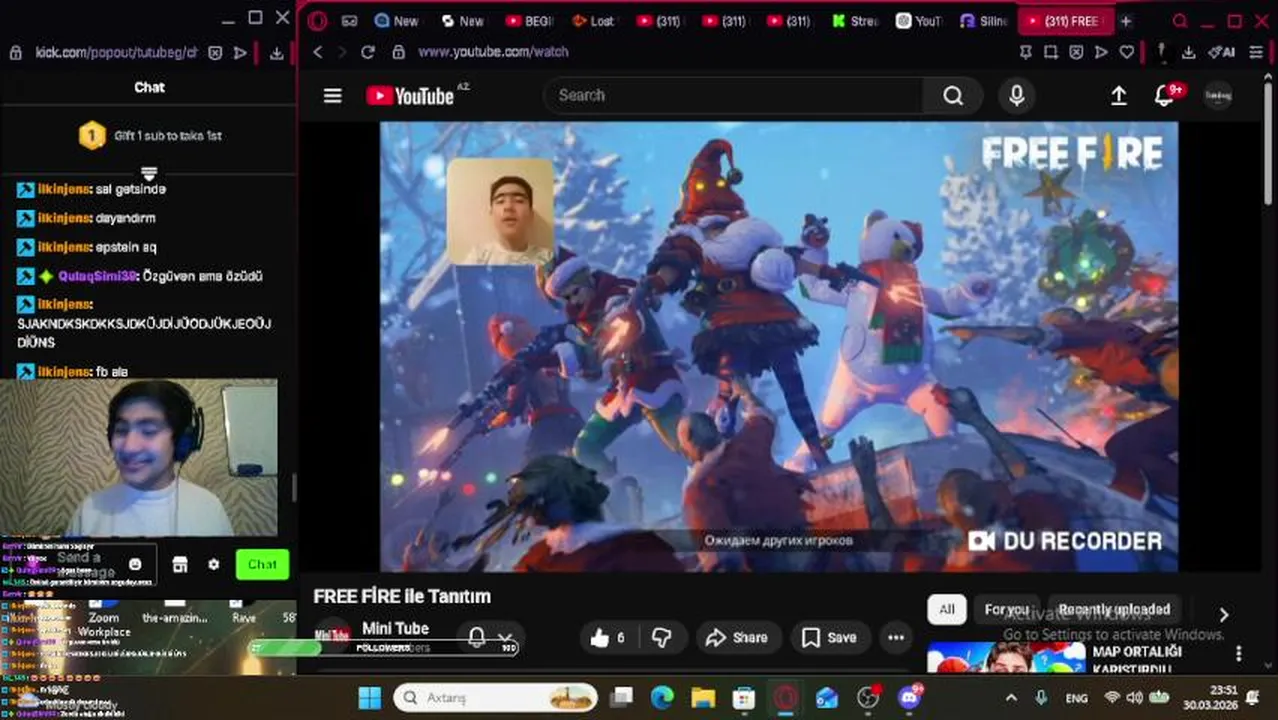Image resolution: width=1278 pixels, height=720 pixels.
Task: Open downloads icon in Kick chat window
Action: click(x=276, y=53)
